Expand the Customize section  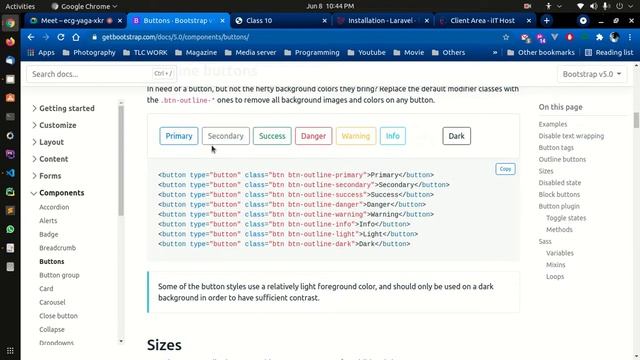[x=54, y=125]
